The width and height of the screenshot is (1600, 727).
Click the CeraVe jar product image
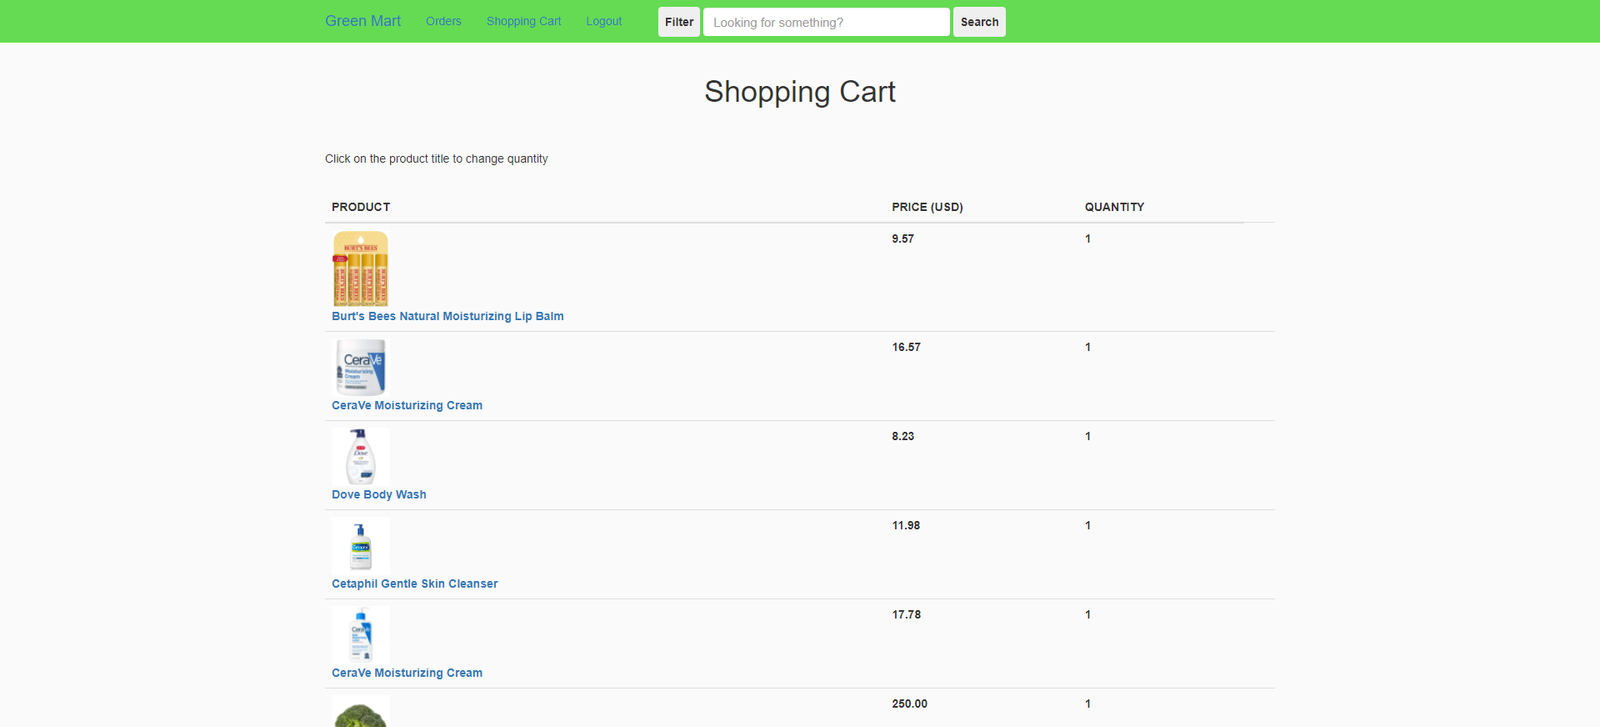tap(360, 367)
